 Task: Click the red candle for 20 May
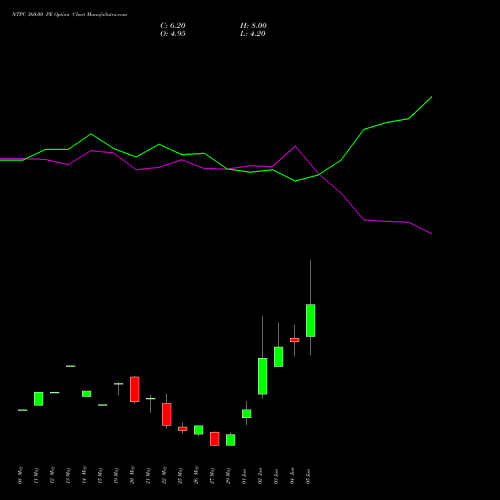coord(135,389)
